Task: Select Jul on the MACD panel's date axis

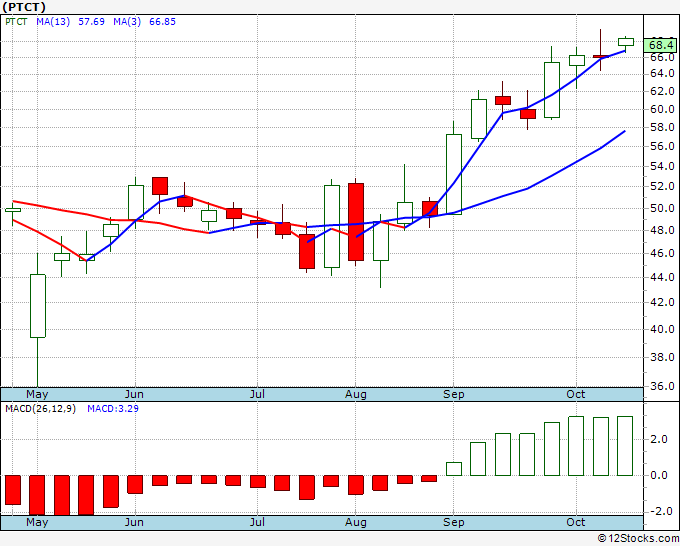Action: pos(257,523)
